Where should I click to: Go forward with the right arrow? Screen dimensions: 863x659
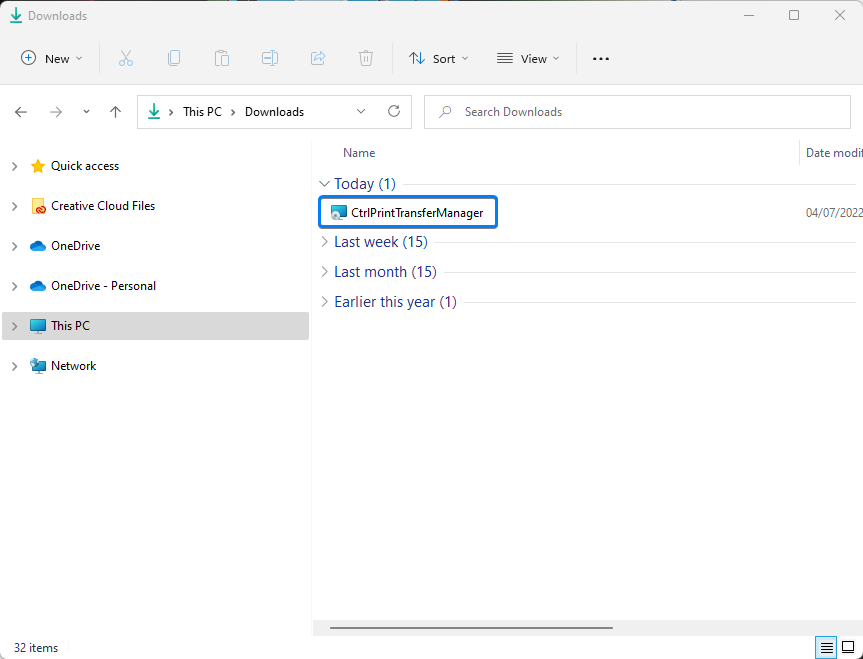pos(56,112)
